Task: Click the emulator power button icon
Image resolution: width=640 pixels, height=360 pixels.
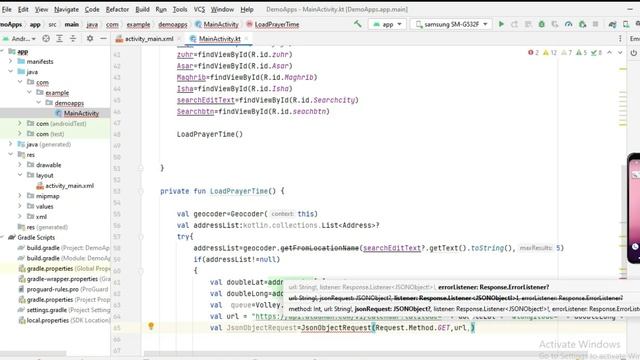Action: pyautogui.click(x=633, y=53)
